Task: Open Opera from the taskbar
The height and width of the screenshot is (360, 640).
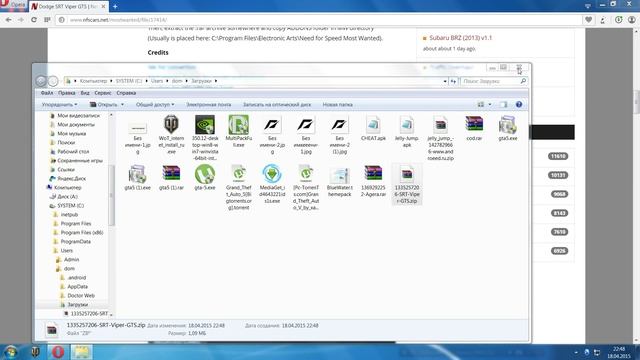Action: (x=58, y=352)
